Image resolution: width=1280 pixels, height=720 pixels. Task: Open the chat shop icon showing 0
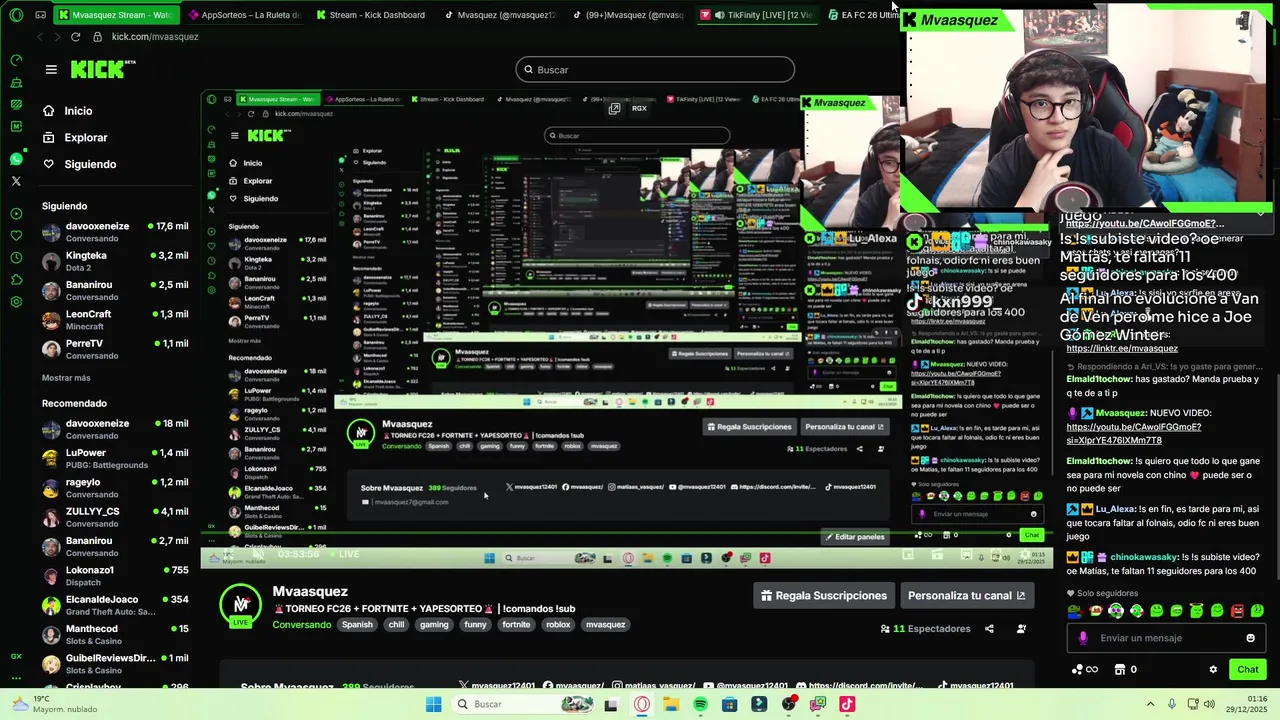1126,669
